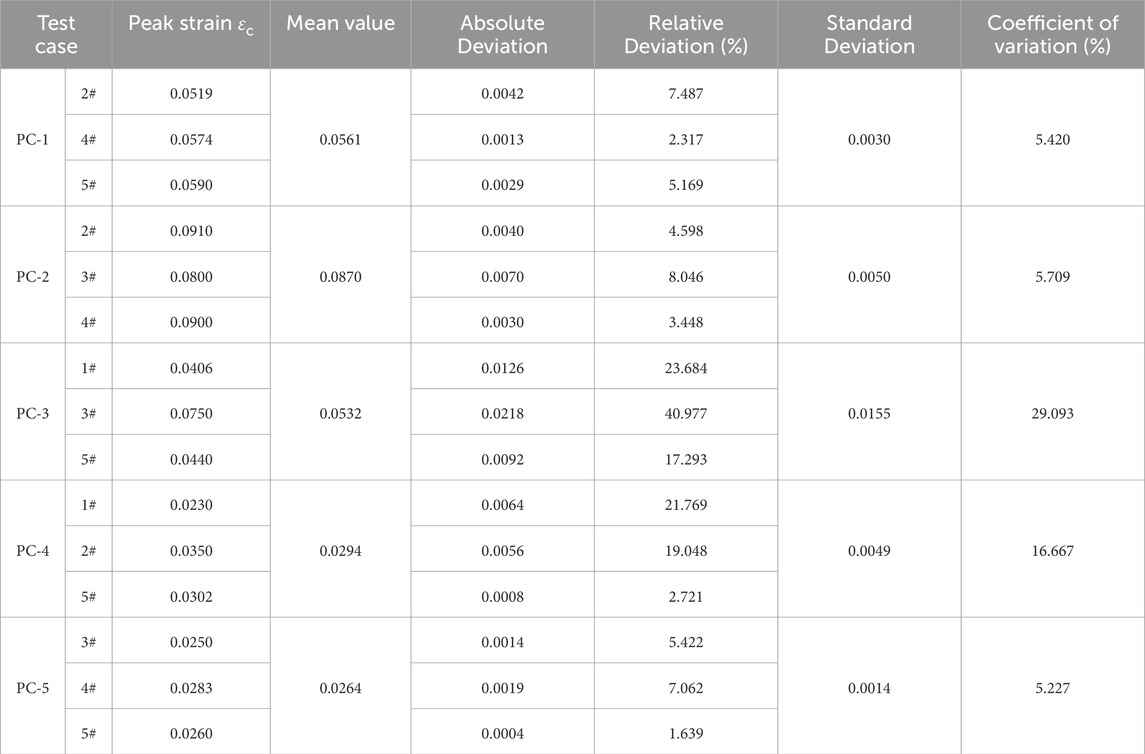This screenshot has height=754, width=1145.
Task: Click peak strain value 0.0302
Action: tap(191, 596)
